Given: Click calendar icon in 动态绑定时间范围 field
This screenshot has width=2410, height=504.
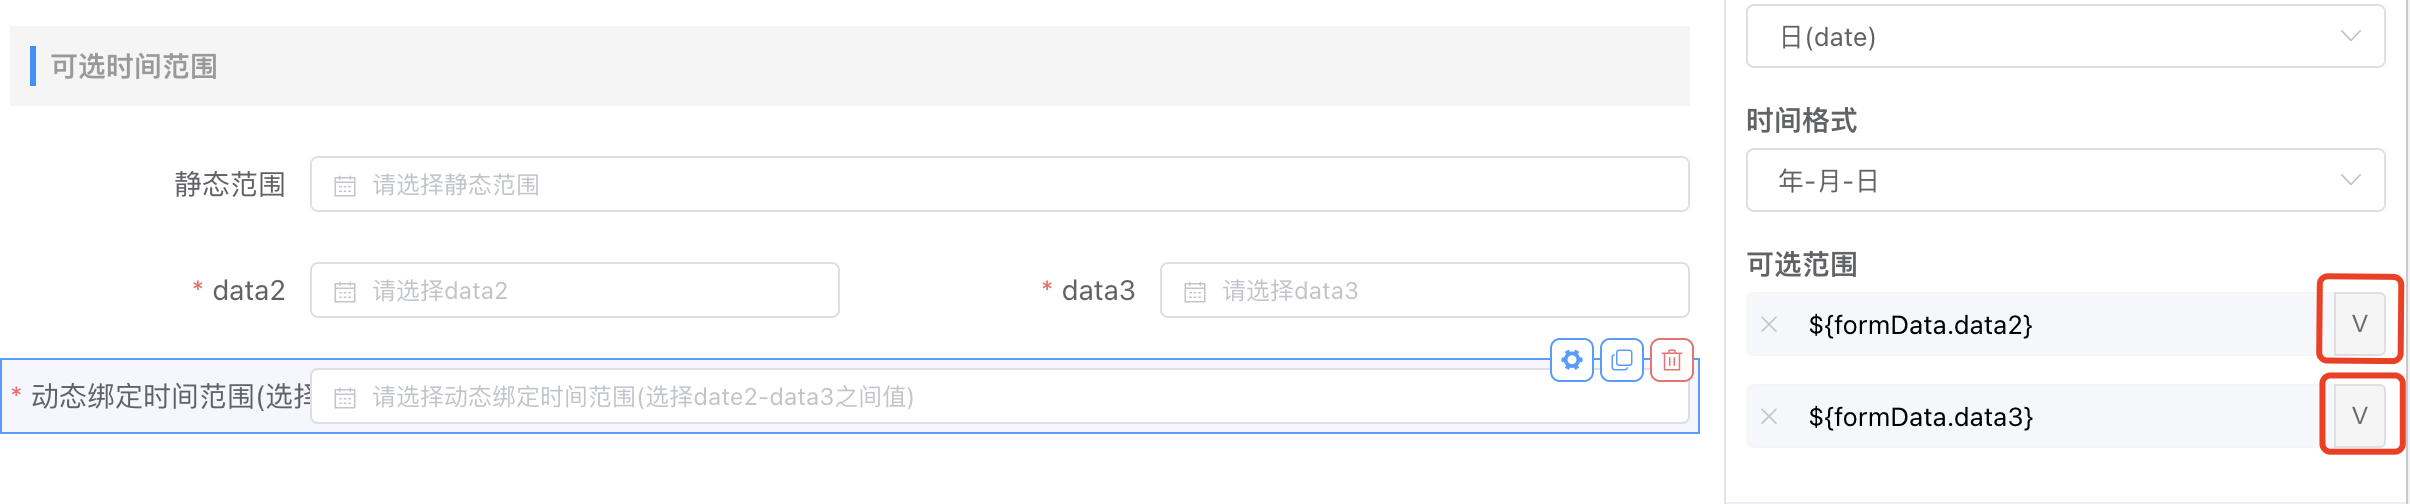Looking at the screenshot, I should tap(345, 397).
